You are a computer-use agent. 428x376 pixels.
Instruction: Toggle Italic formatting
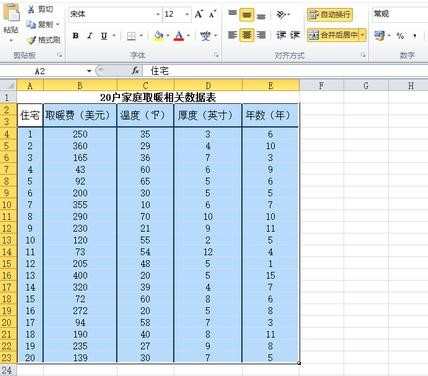click(x=90, y=36)
